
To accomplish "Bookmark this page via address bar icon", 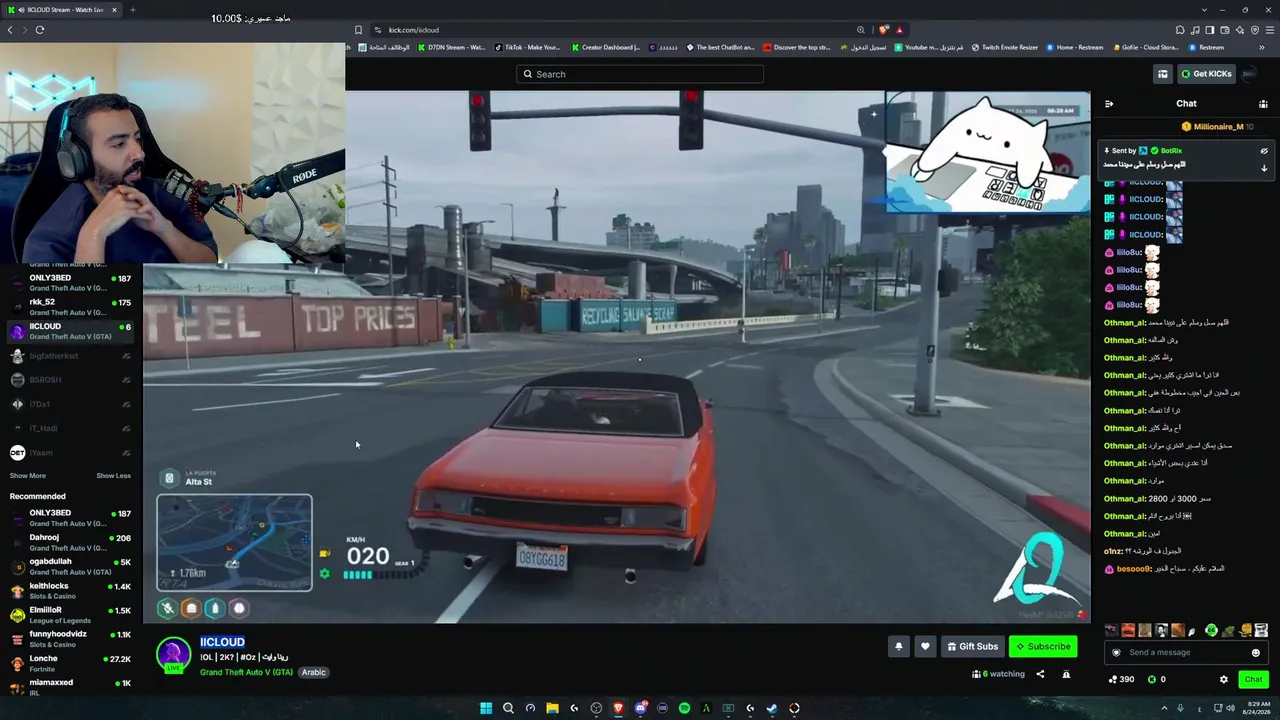I will pos(358,30).
